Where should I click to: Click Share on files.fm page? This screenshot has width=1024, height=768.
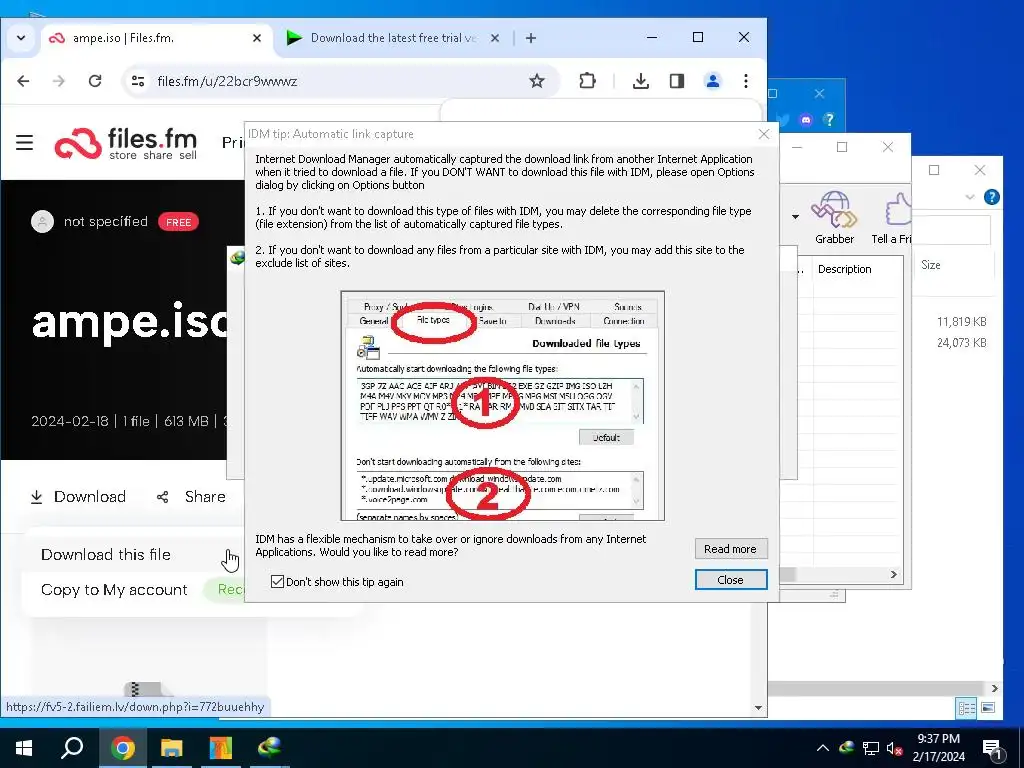(x=191, y=497)
